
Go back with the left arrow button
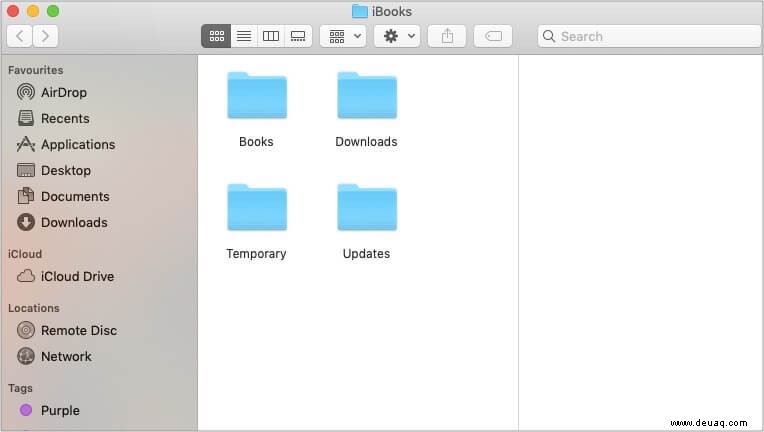(x=20, y=36)
